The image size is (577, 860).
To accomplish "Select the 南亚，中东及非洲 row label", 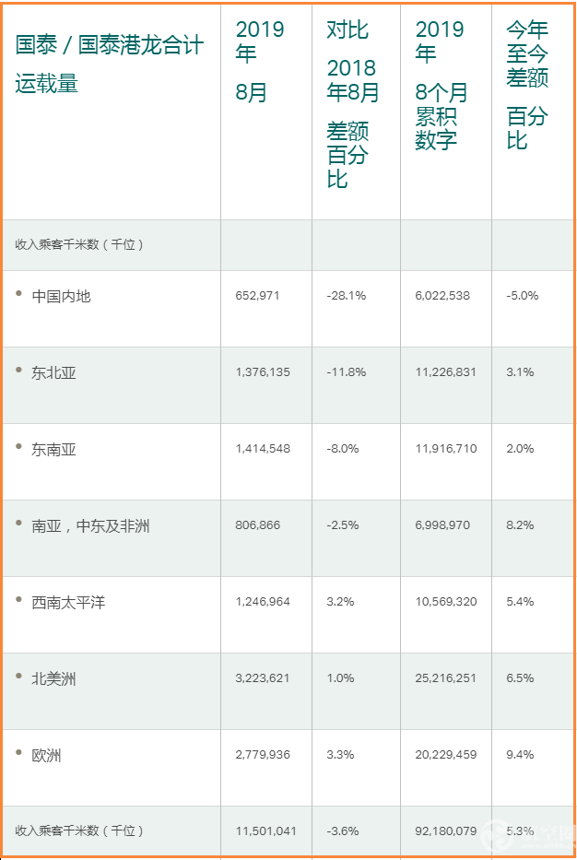I will [x=90, y=527].
